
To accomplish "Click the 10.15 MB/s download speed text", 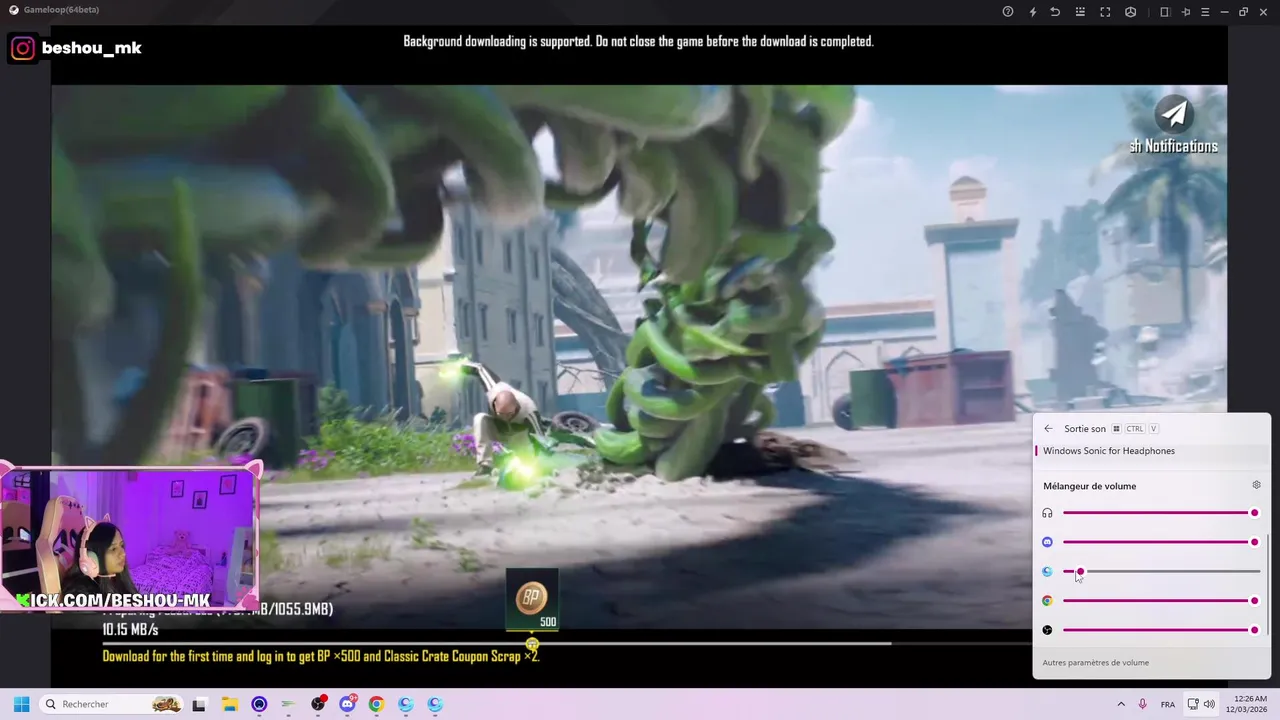I will (x=130, y=630).
